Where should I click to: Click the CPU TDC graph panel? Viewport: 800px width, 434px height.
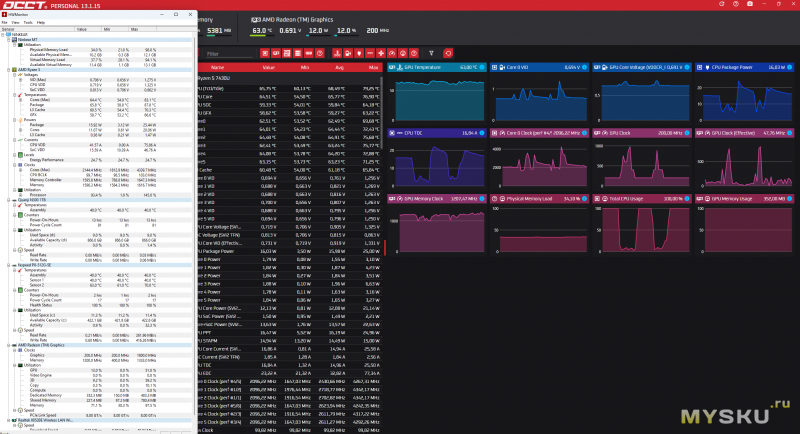[x=435, y=160]
